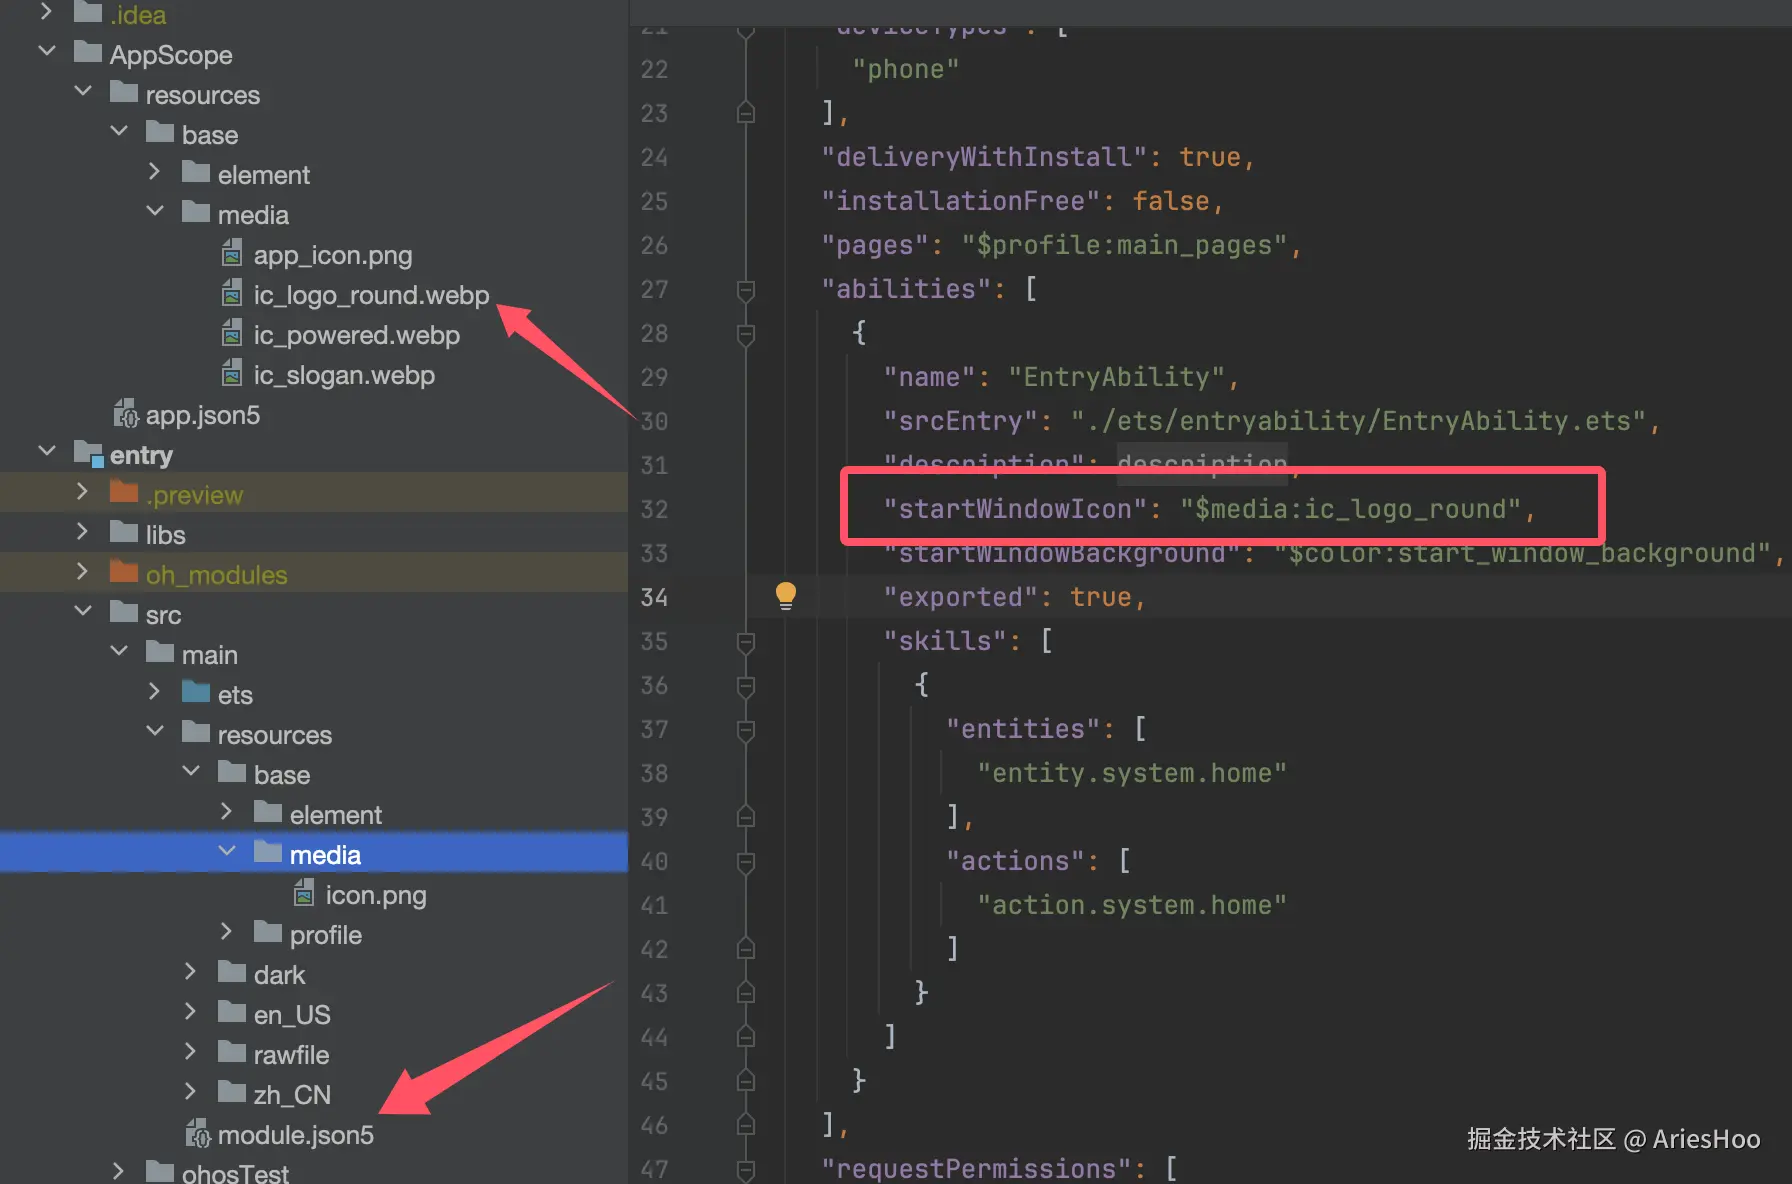
Task: Expand the oh_modules folder chevron
Action: click(82, 572)
